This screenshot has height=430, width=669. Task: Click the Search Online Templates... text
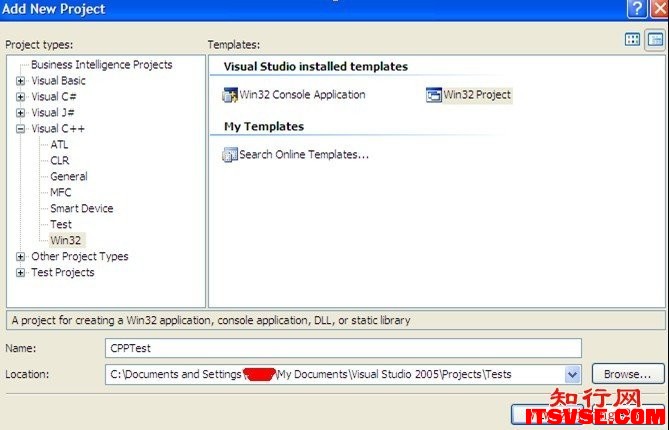click(304, 154)
